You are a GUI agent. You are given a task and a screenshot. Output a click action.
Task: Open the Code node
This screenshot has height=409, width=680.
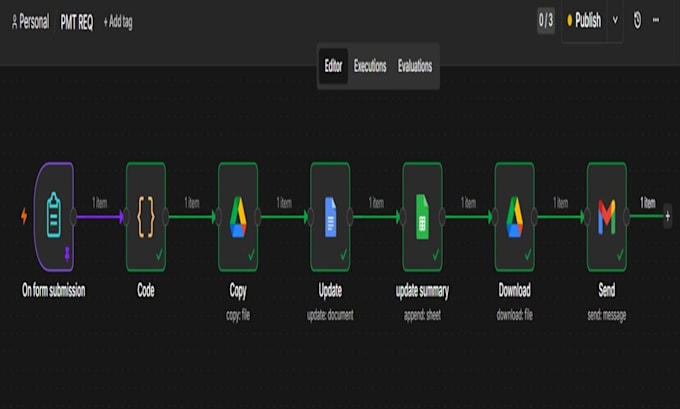click(x=146, y=217)
